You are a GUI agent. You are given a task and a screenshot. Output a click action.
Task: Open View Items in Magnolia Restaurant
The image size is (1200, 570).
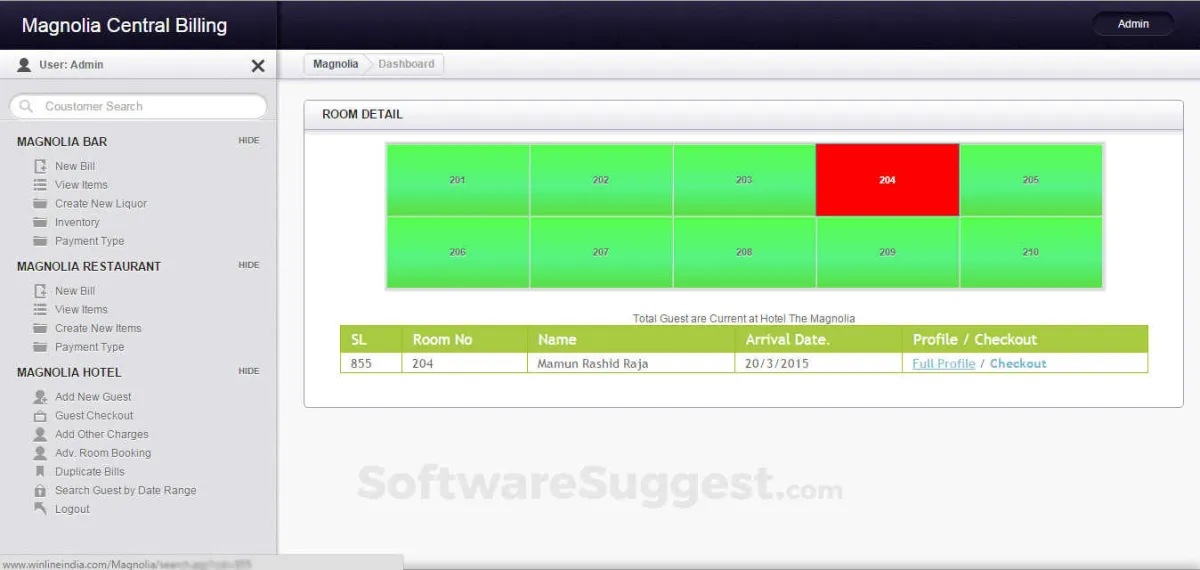coord(81,310)
